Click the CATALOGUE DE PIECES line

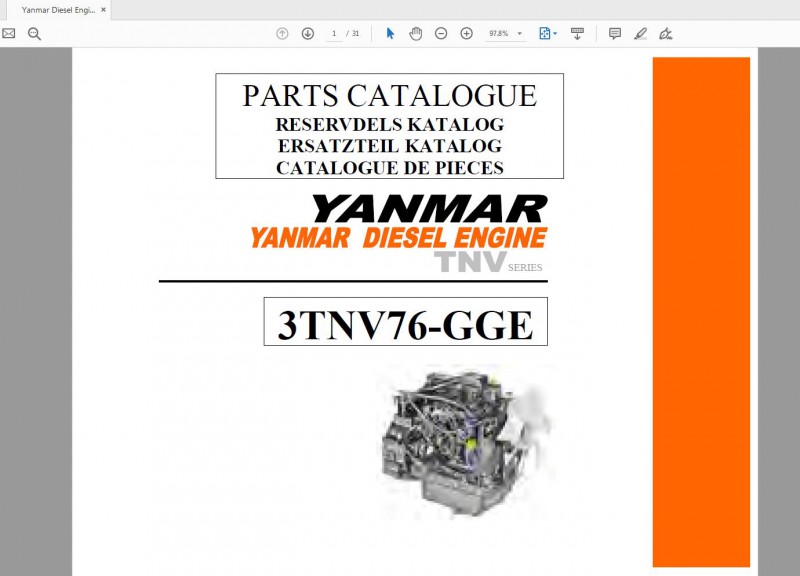tap(390, 167)
